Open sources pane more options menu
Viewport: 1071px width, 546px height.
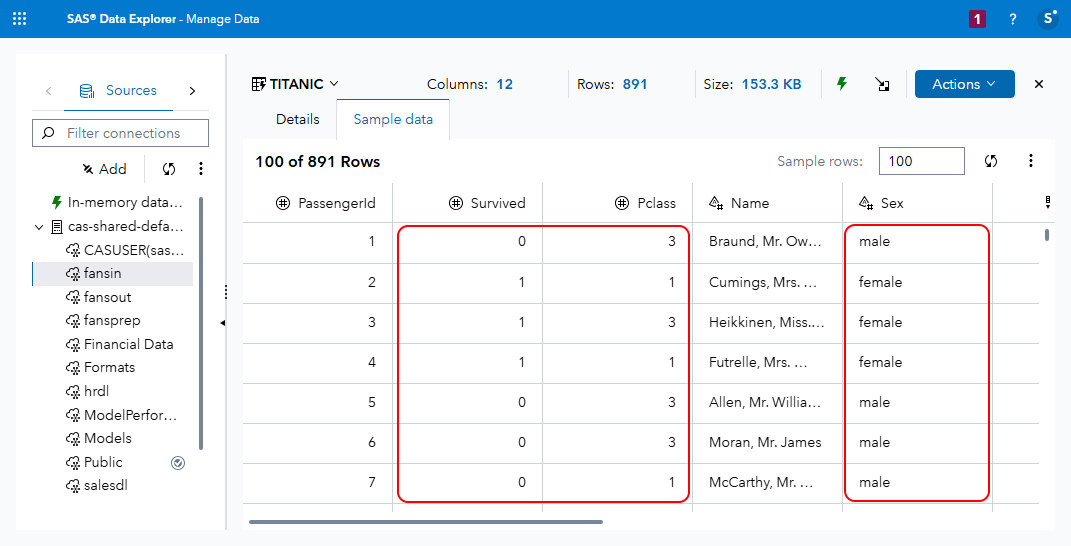pos(201,169)
